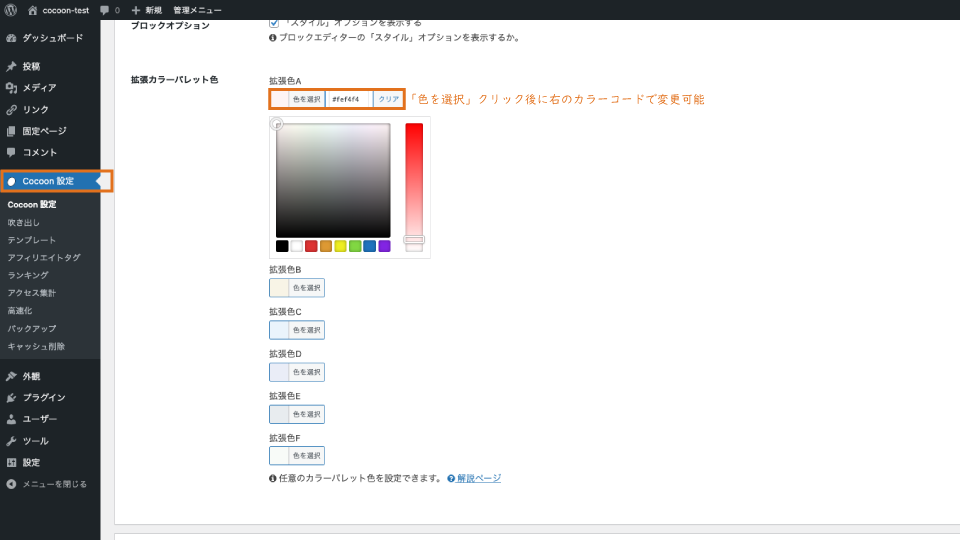Click the メディア media icon

point(11,88)
